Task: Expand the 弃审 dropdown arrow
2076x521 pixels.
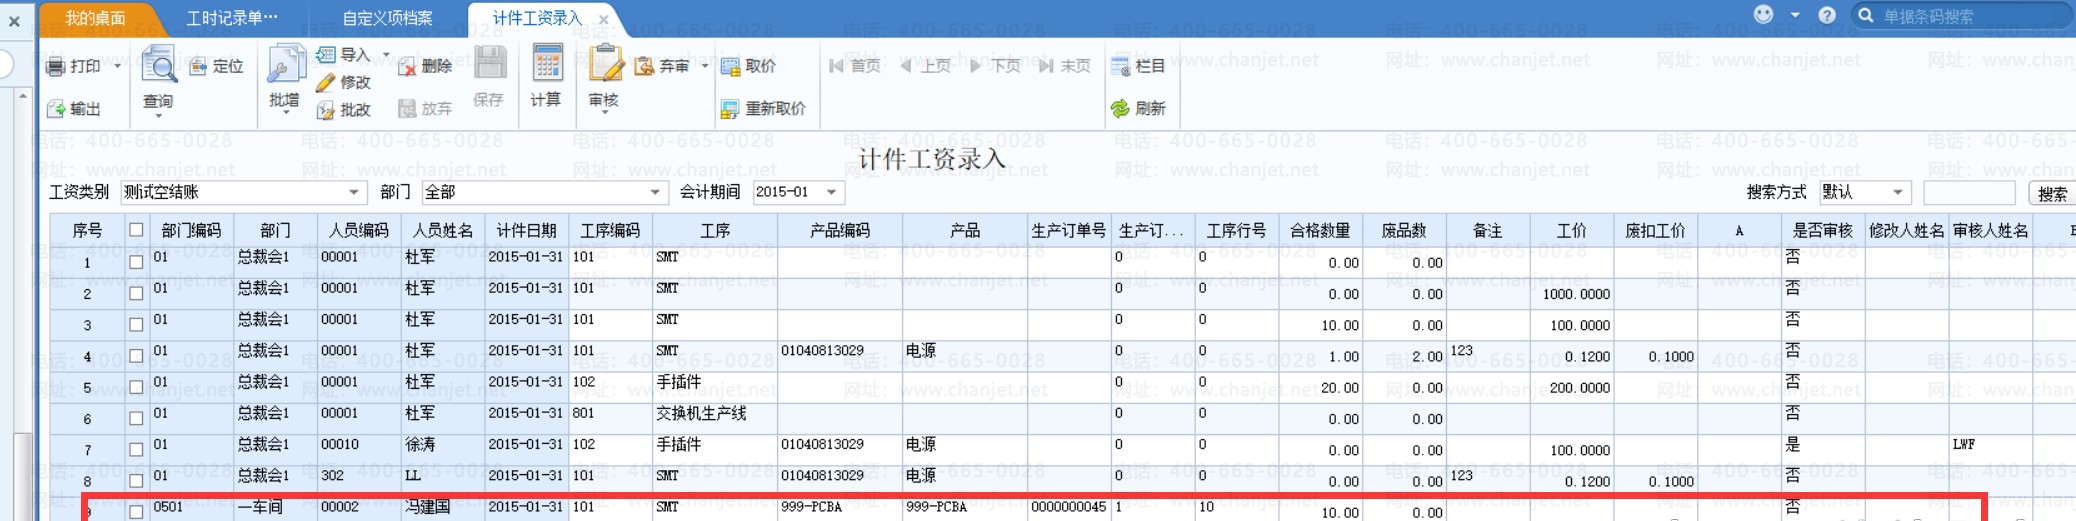Action: tap(705, 67)
